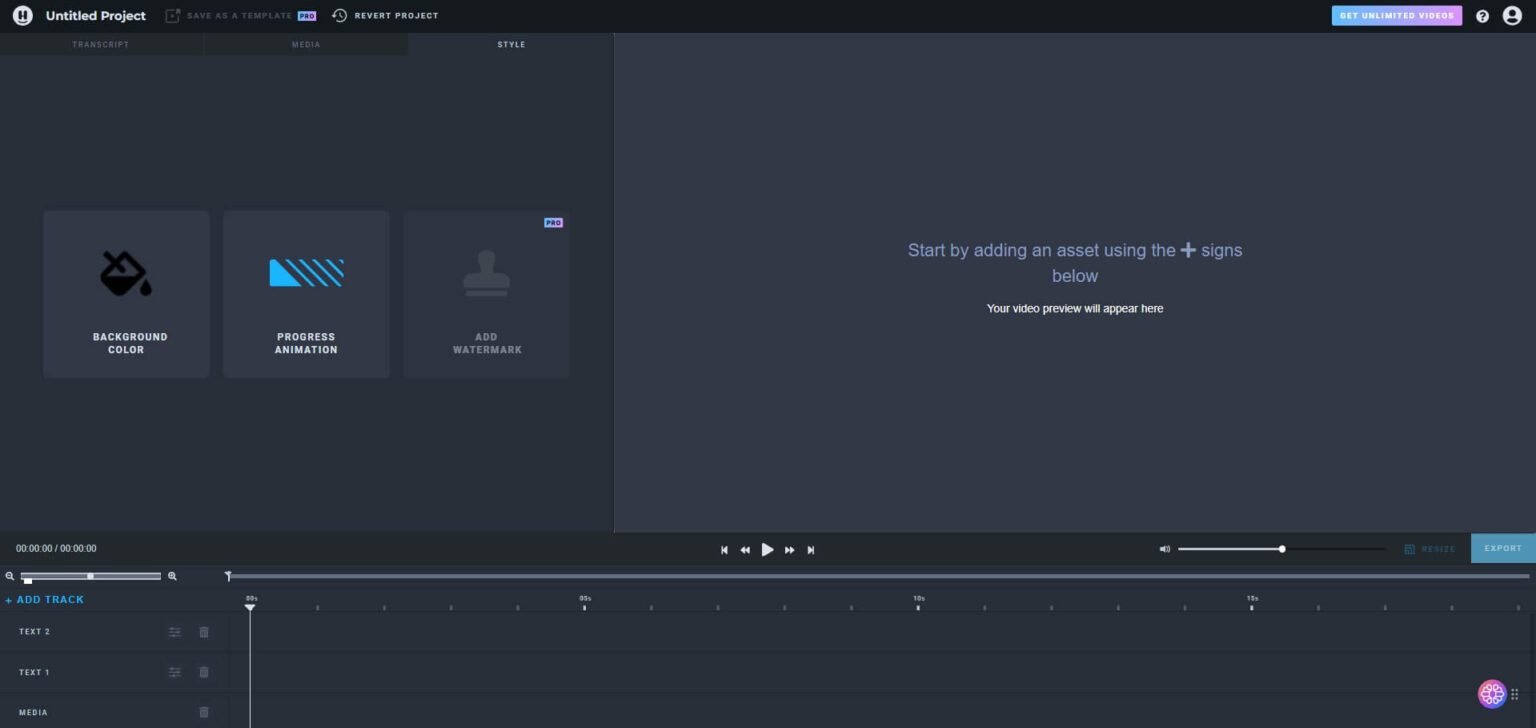
Task: Click the Headliner logo icon
Action: (x=22, y=16)
